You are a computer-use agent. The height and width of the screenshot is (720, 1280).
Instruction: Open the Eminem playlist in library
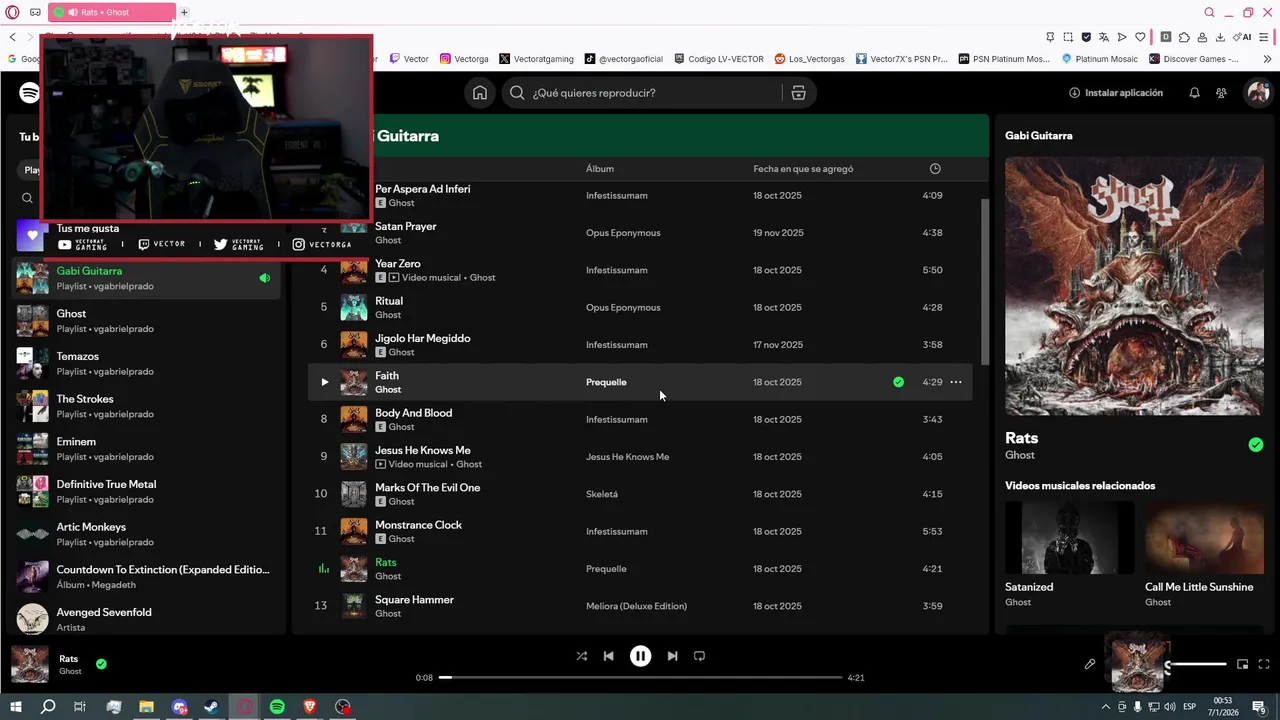click(x=146, y=449)
